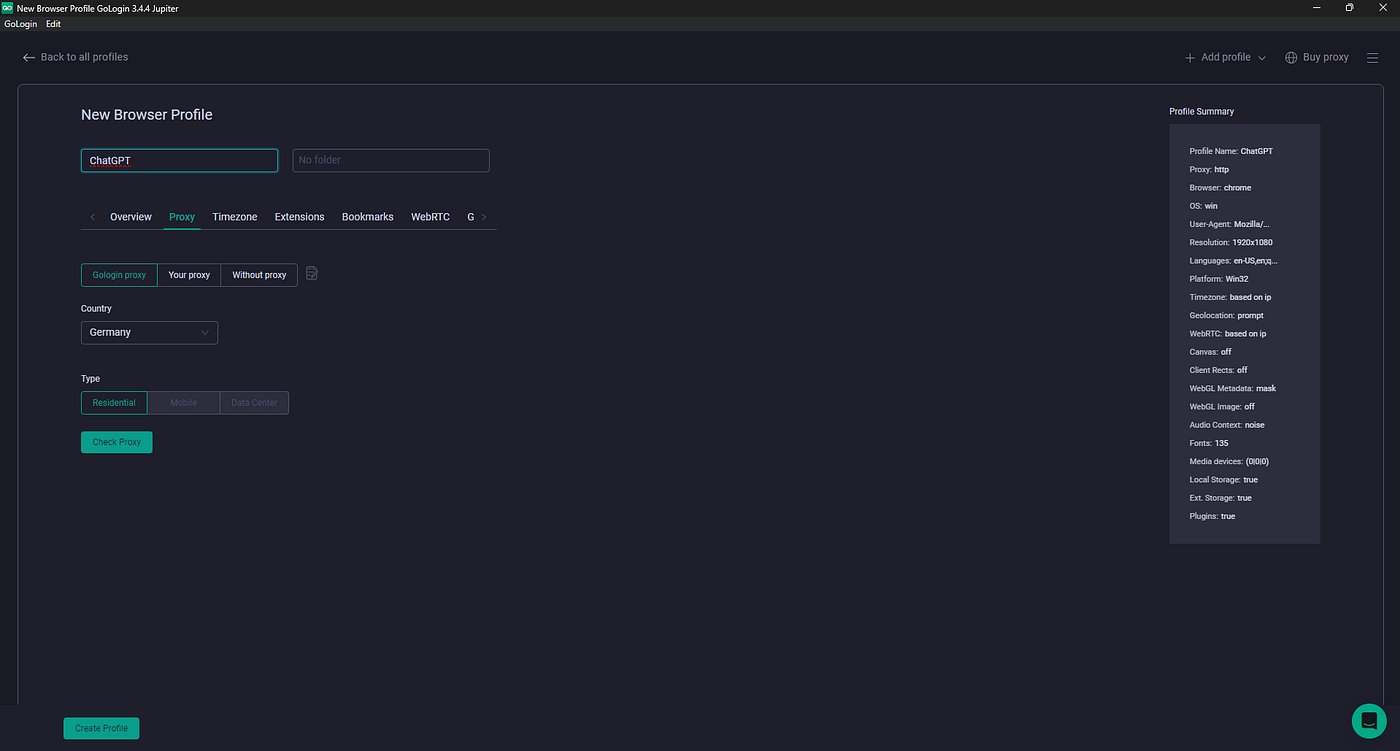Click the GoLogin app logo in title bar
The width and height of the screenshot is (1400, 751).
coord(7,7)
